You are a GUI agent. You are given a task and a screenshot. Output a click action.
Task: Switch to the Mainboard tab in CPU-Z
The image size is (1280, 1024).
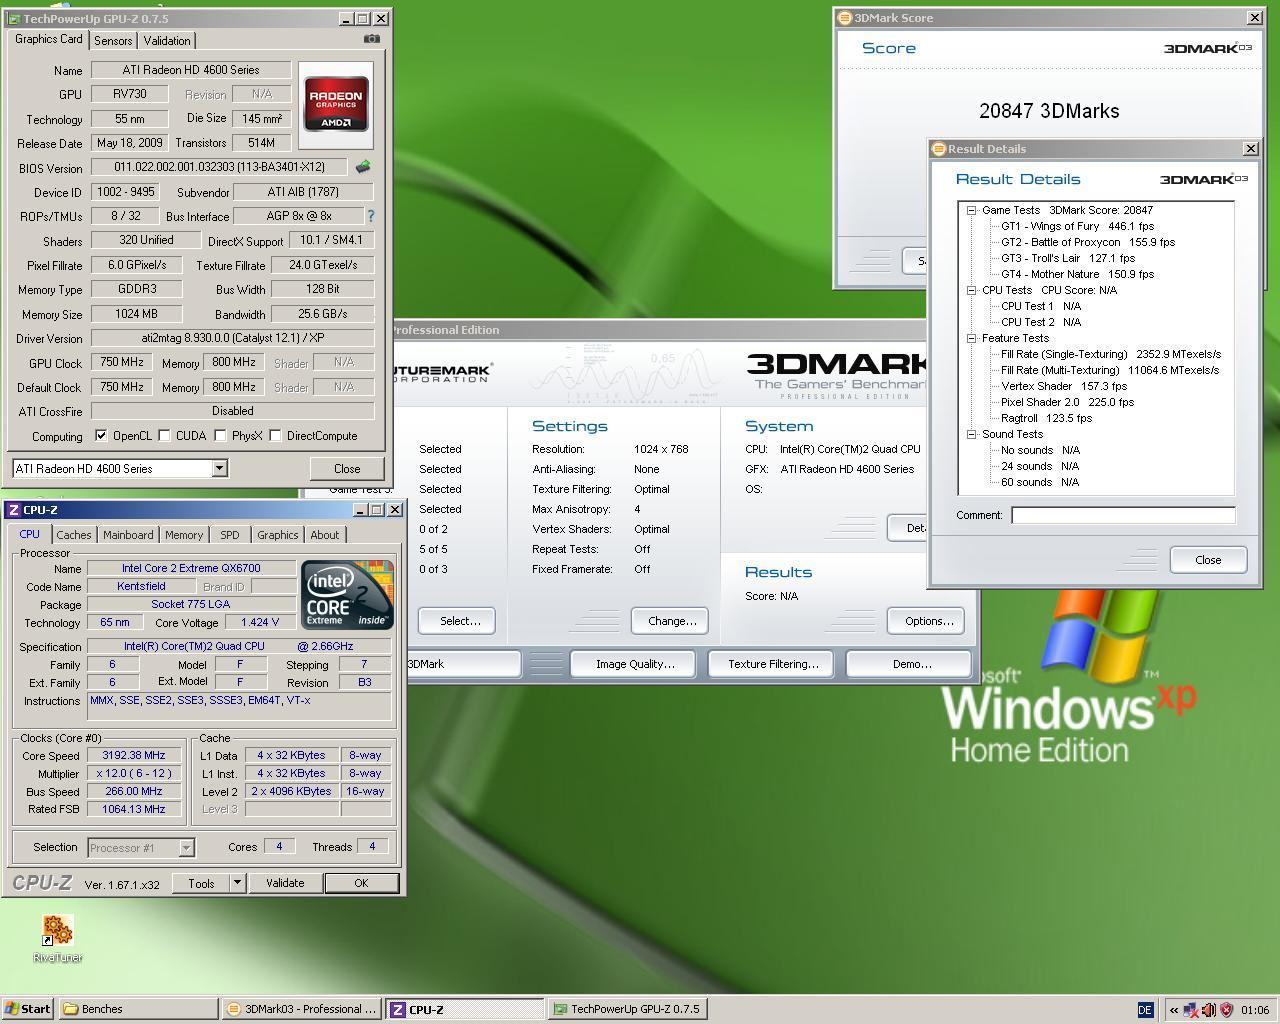click(128, 535)
